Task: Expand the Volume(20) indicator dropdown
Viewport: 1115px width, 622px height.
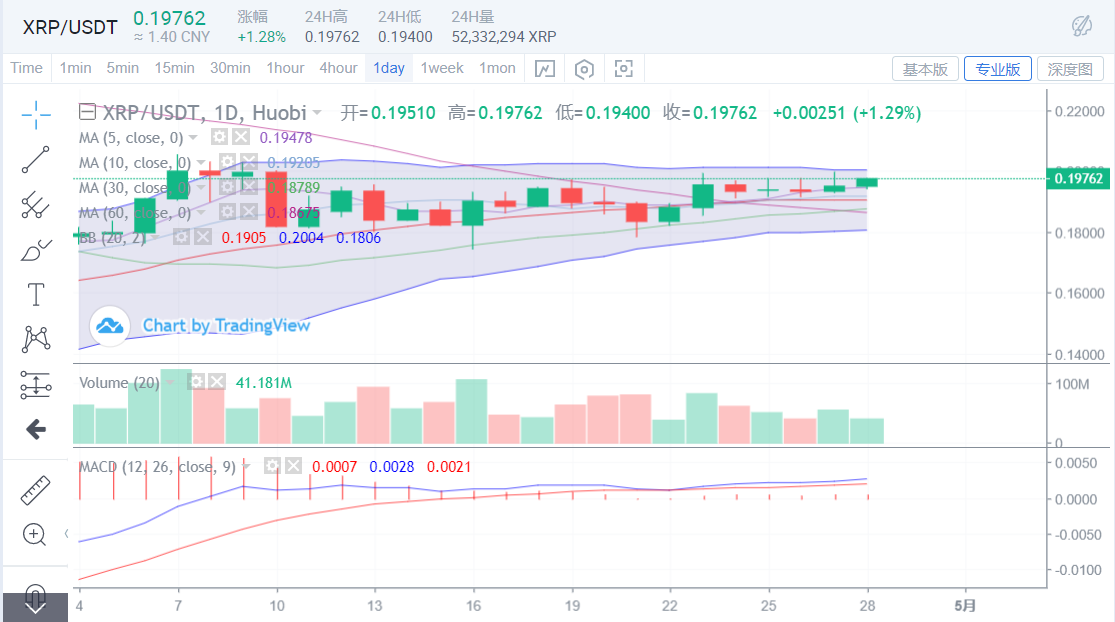Action: [170, 382]
